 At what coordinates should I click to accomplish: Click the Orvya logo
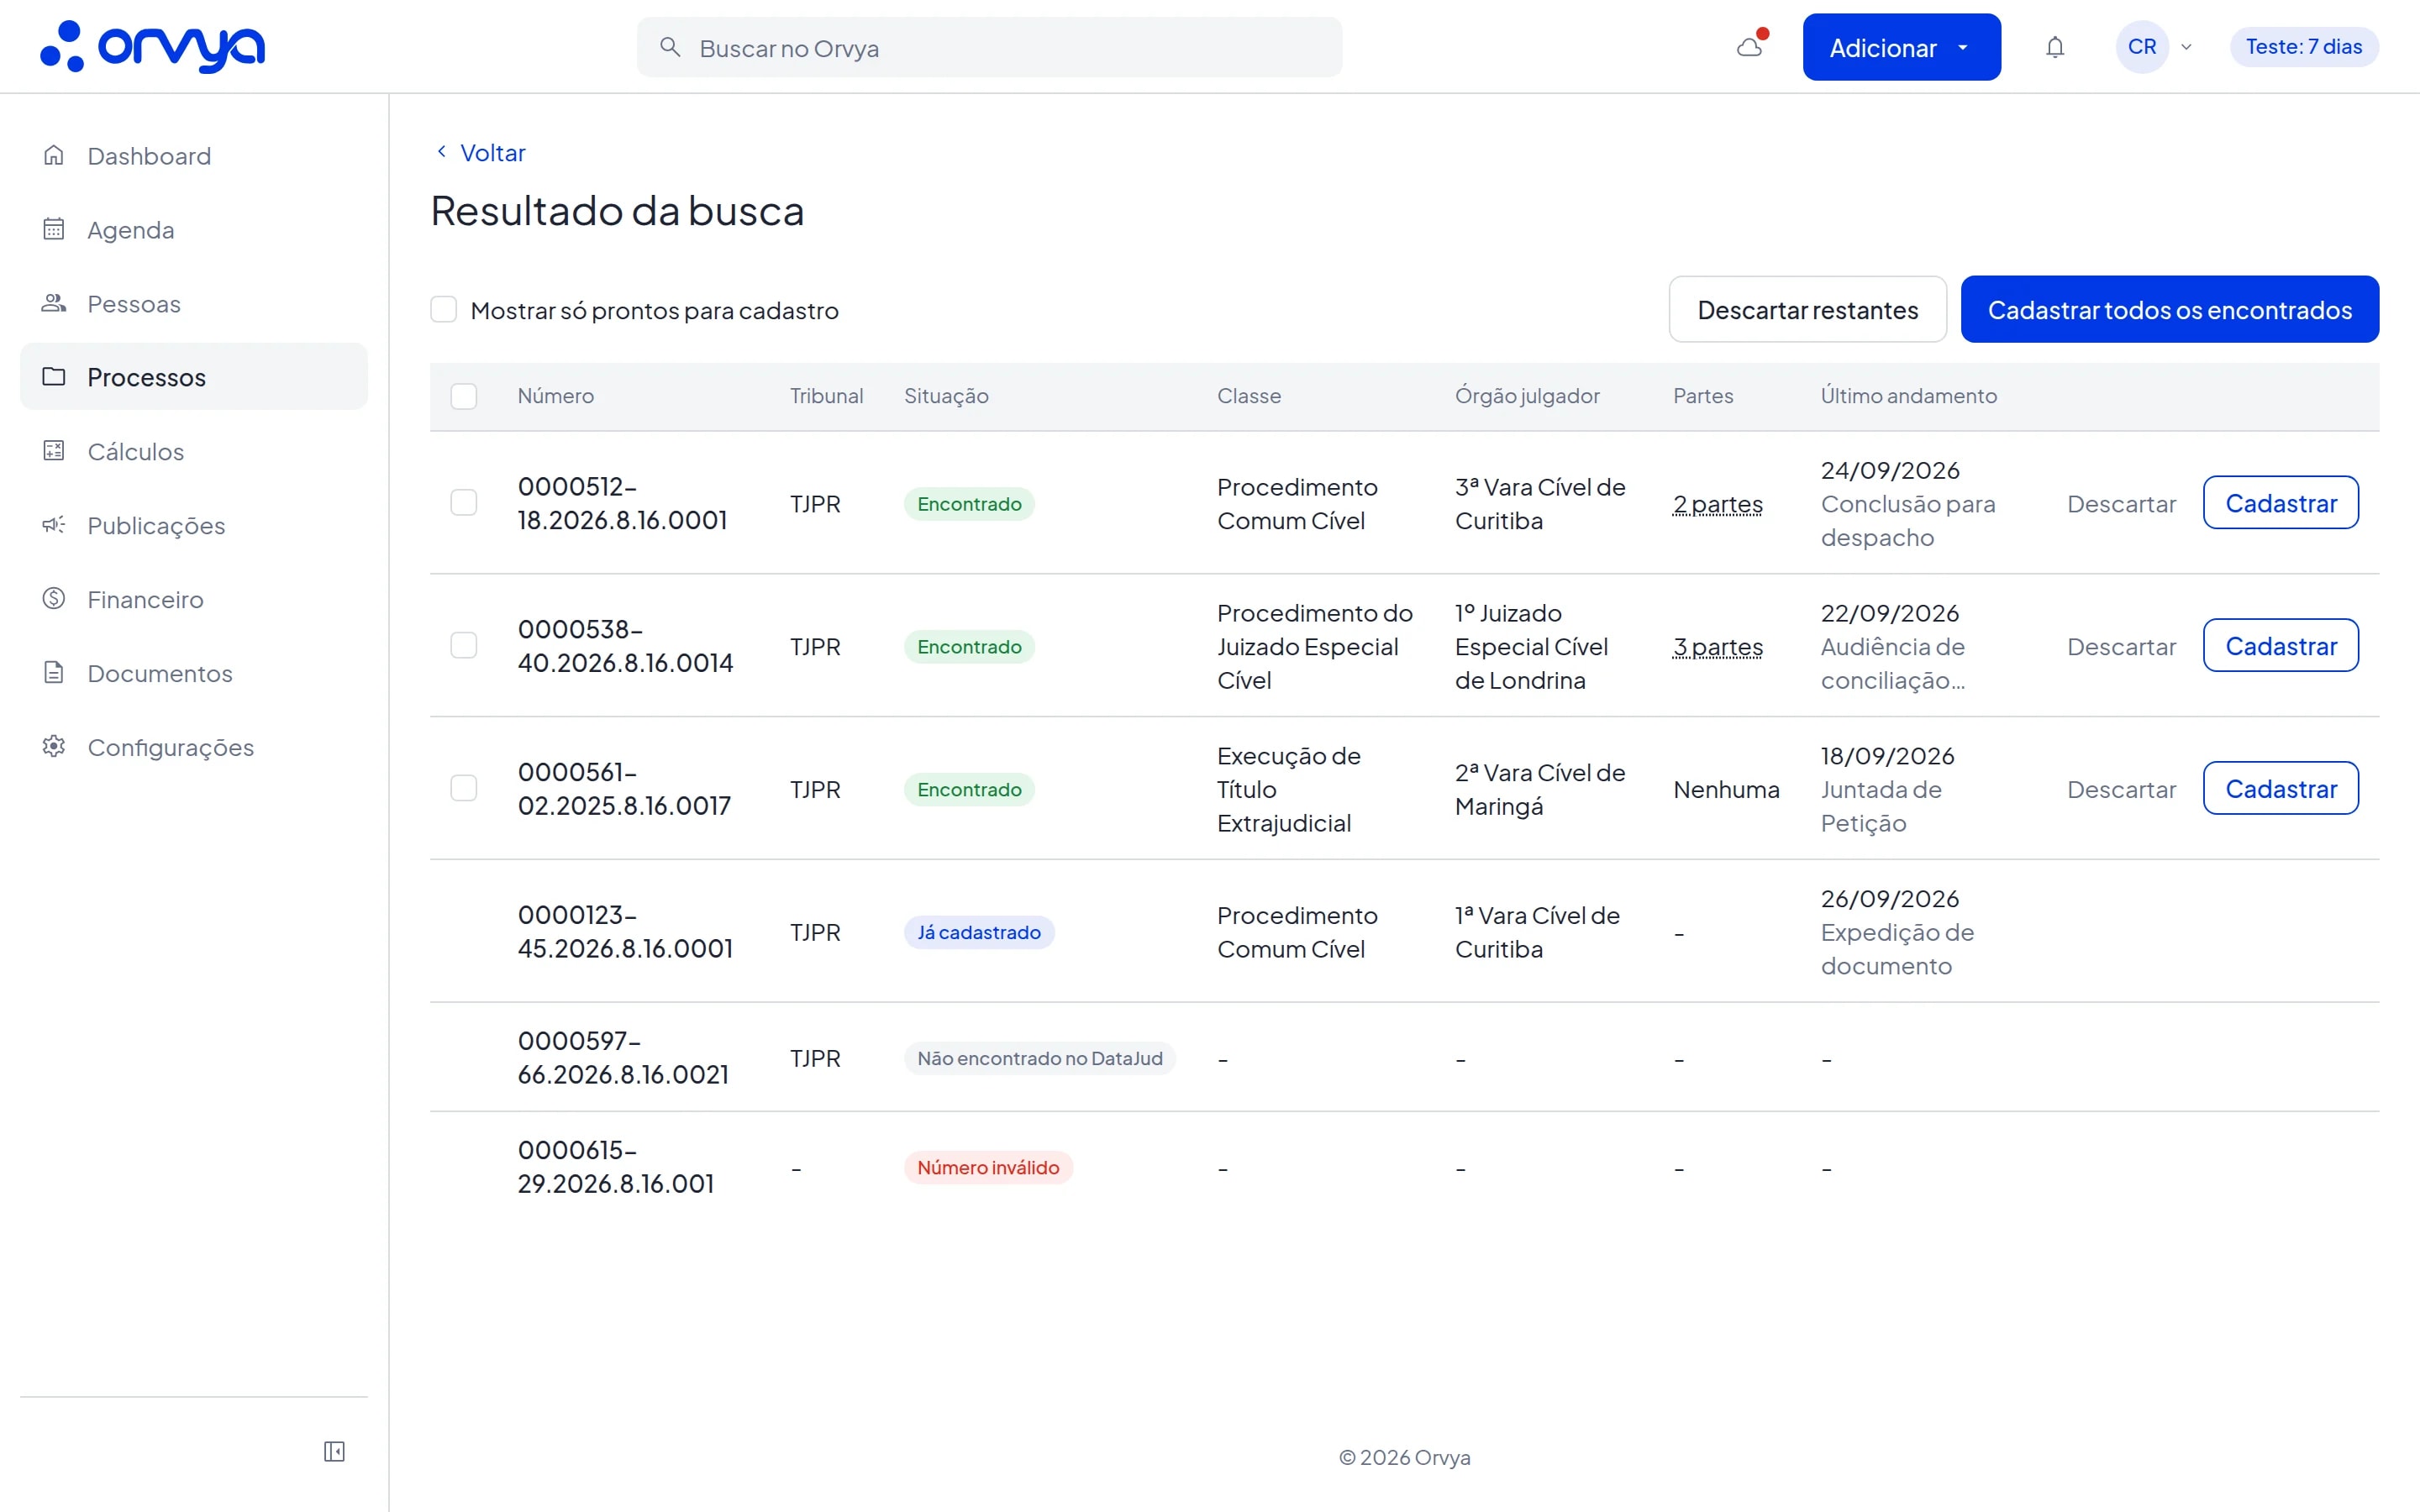(152, 46)
